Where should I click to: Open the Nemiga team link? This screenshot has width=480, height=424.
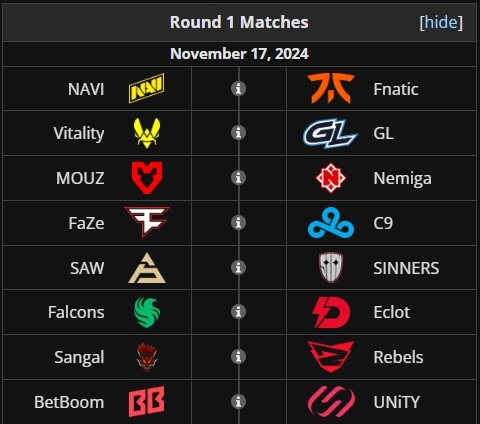click(402, 178)
